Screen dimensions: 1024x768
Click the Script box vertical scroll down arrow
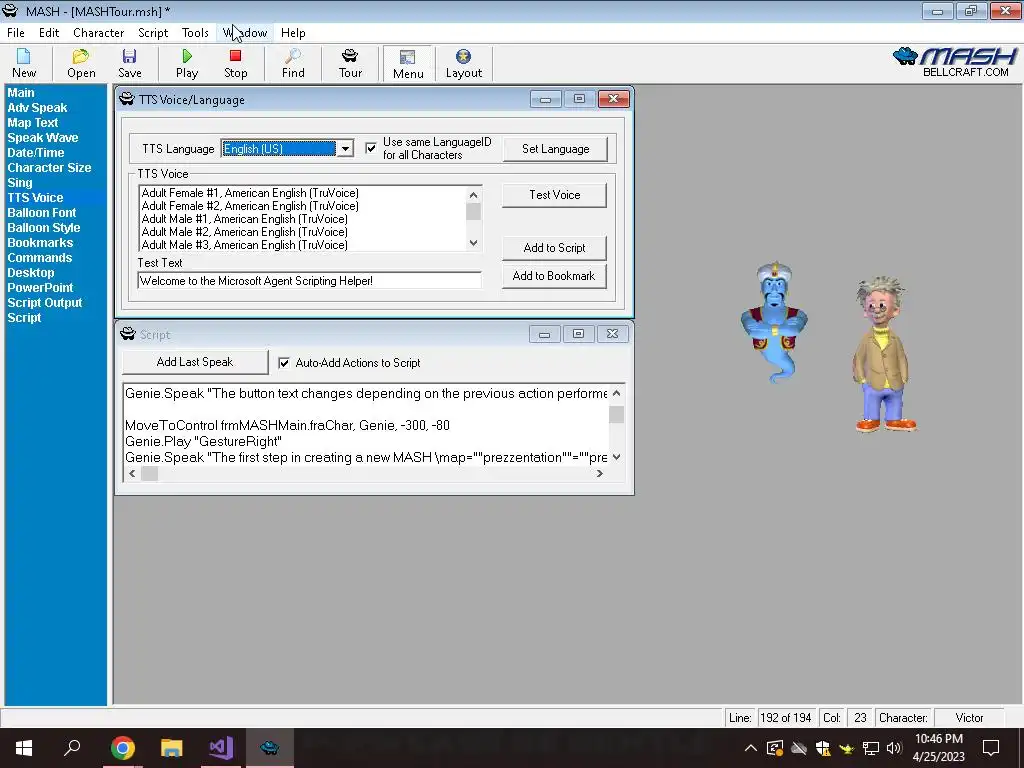coord(616,456)
